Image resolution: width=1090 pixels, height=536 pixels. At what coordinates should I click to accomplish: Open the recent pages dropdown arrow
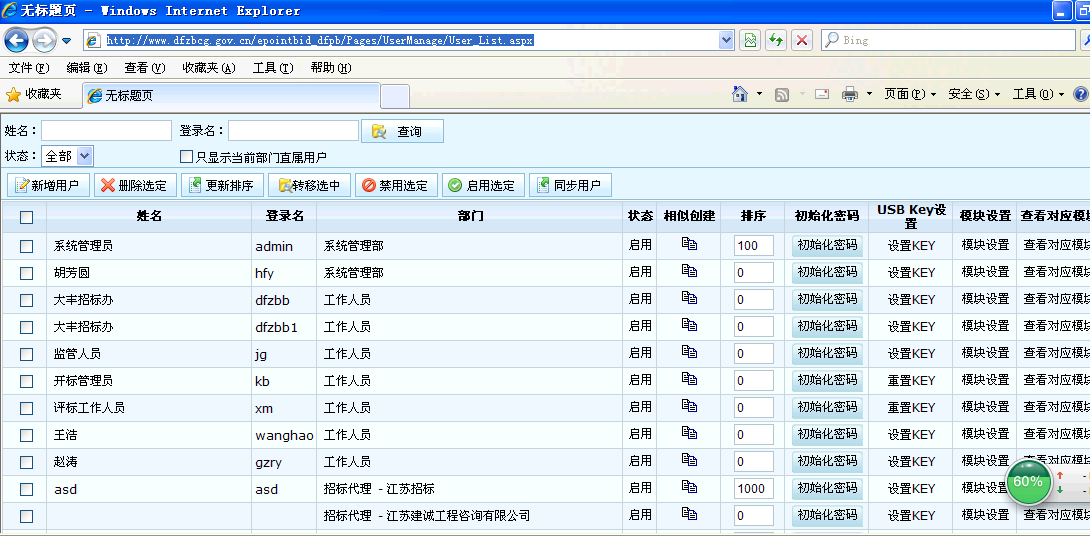tap(67, 40)
